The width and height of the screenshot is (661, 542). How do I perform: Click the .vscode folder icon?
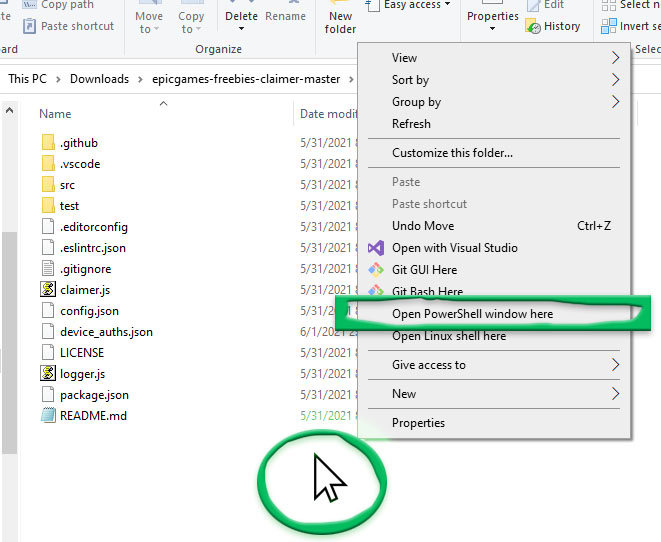click(48, 164)
